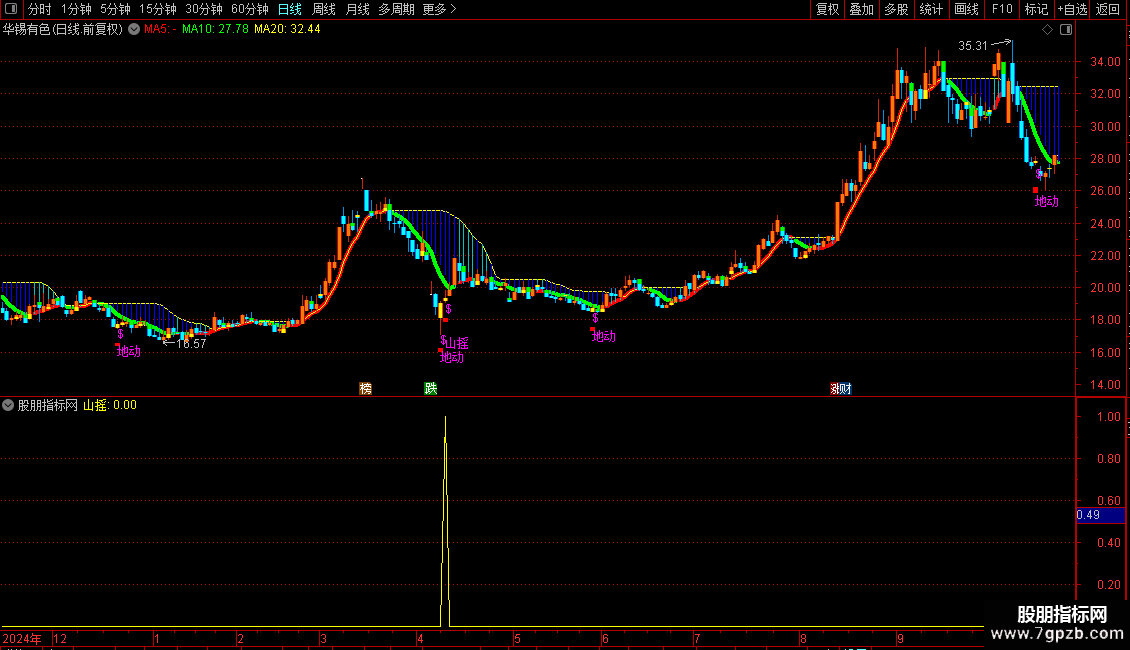Click the MA10: 27.78 value
Viewport: 1130px width, 650px height.
pyautogui.click(x=215, y=30)
